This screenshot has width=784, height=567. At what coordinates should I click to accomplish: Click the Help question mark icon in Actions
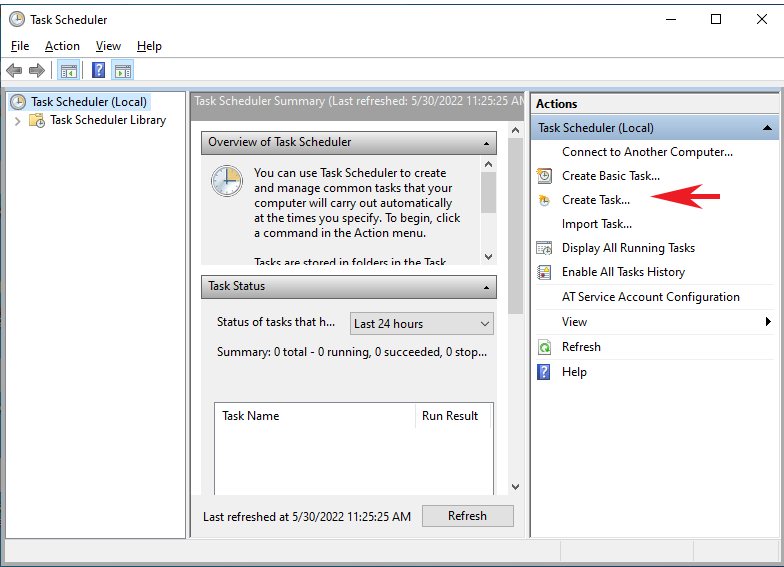click(x=544, y=372)
